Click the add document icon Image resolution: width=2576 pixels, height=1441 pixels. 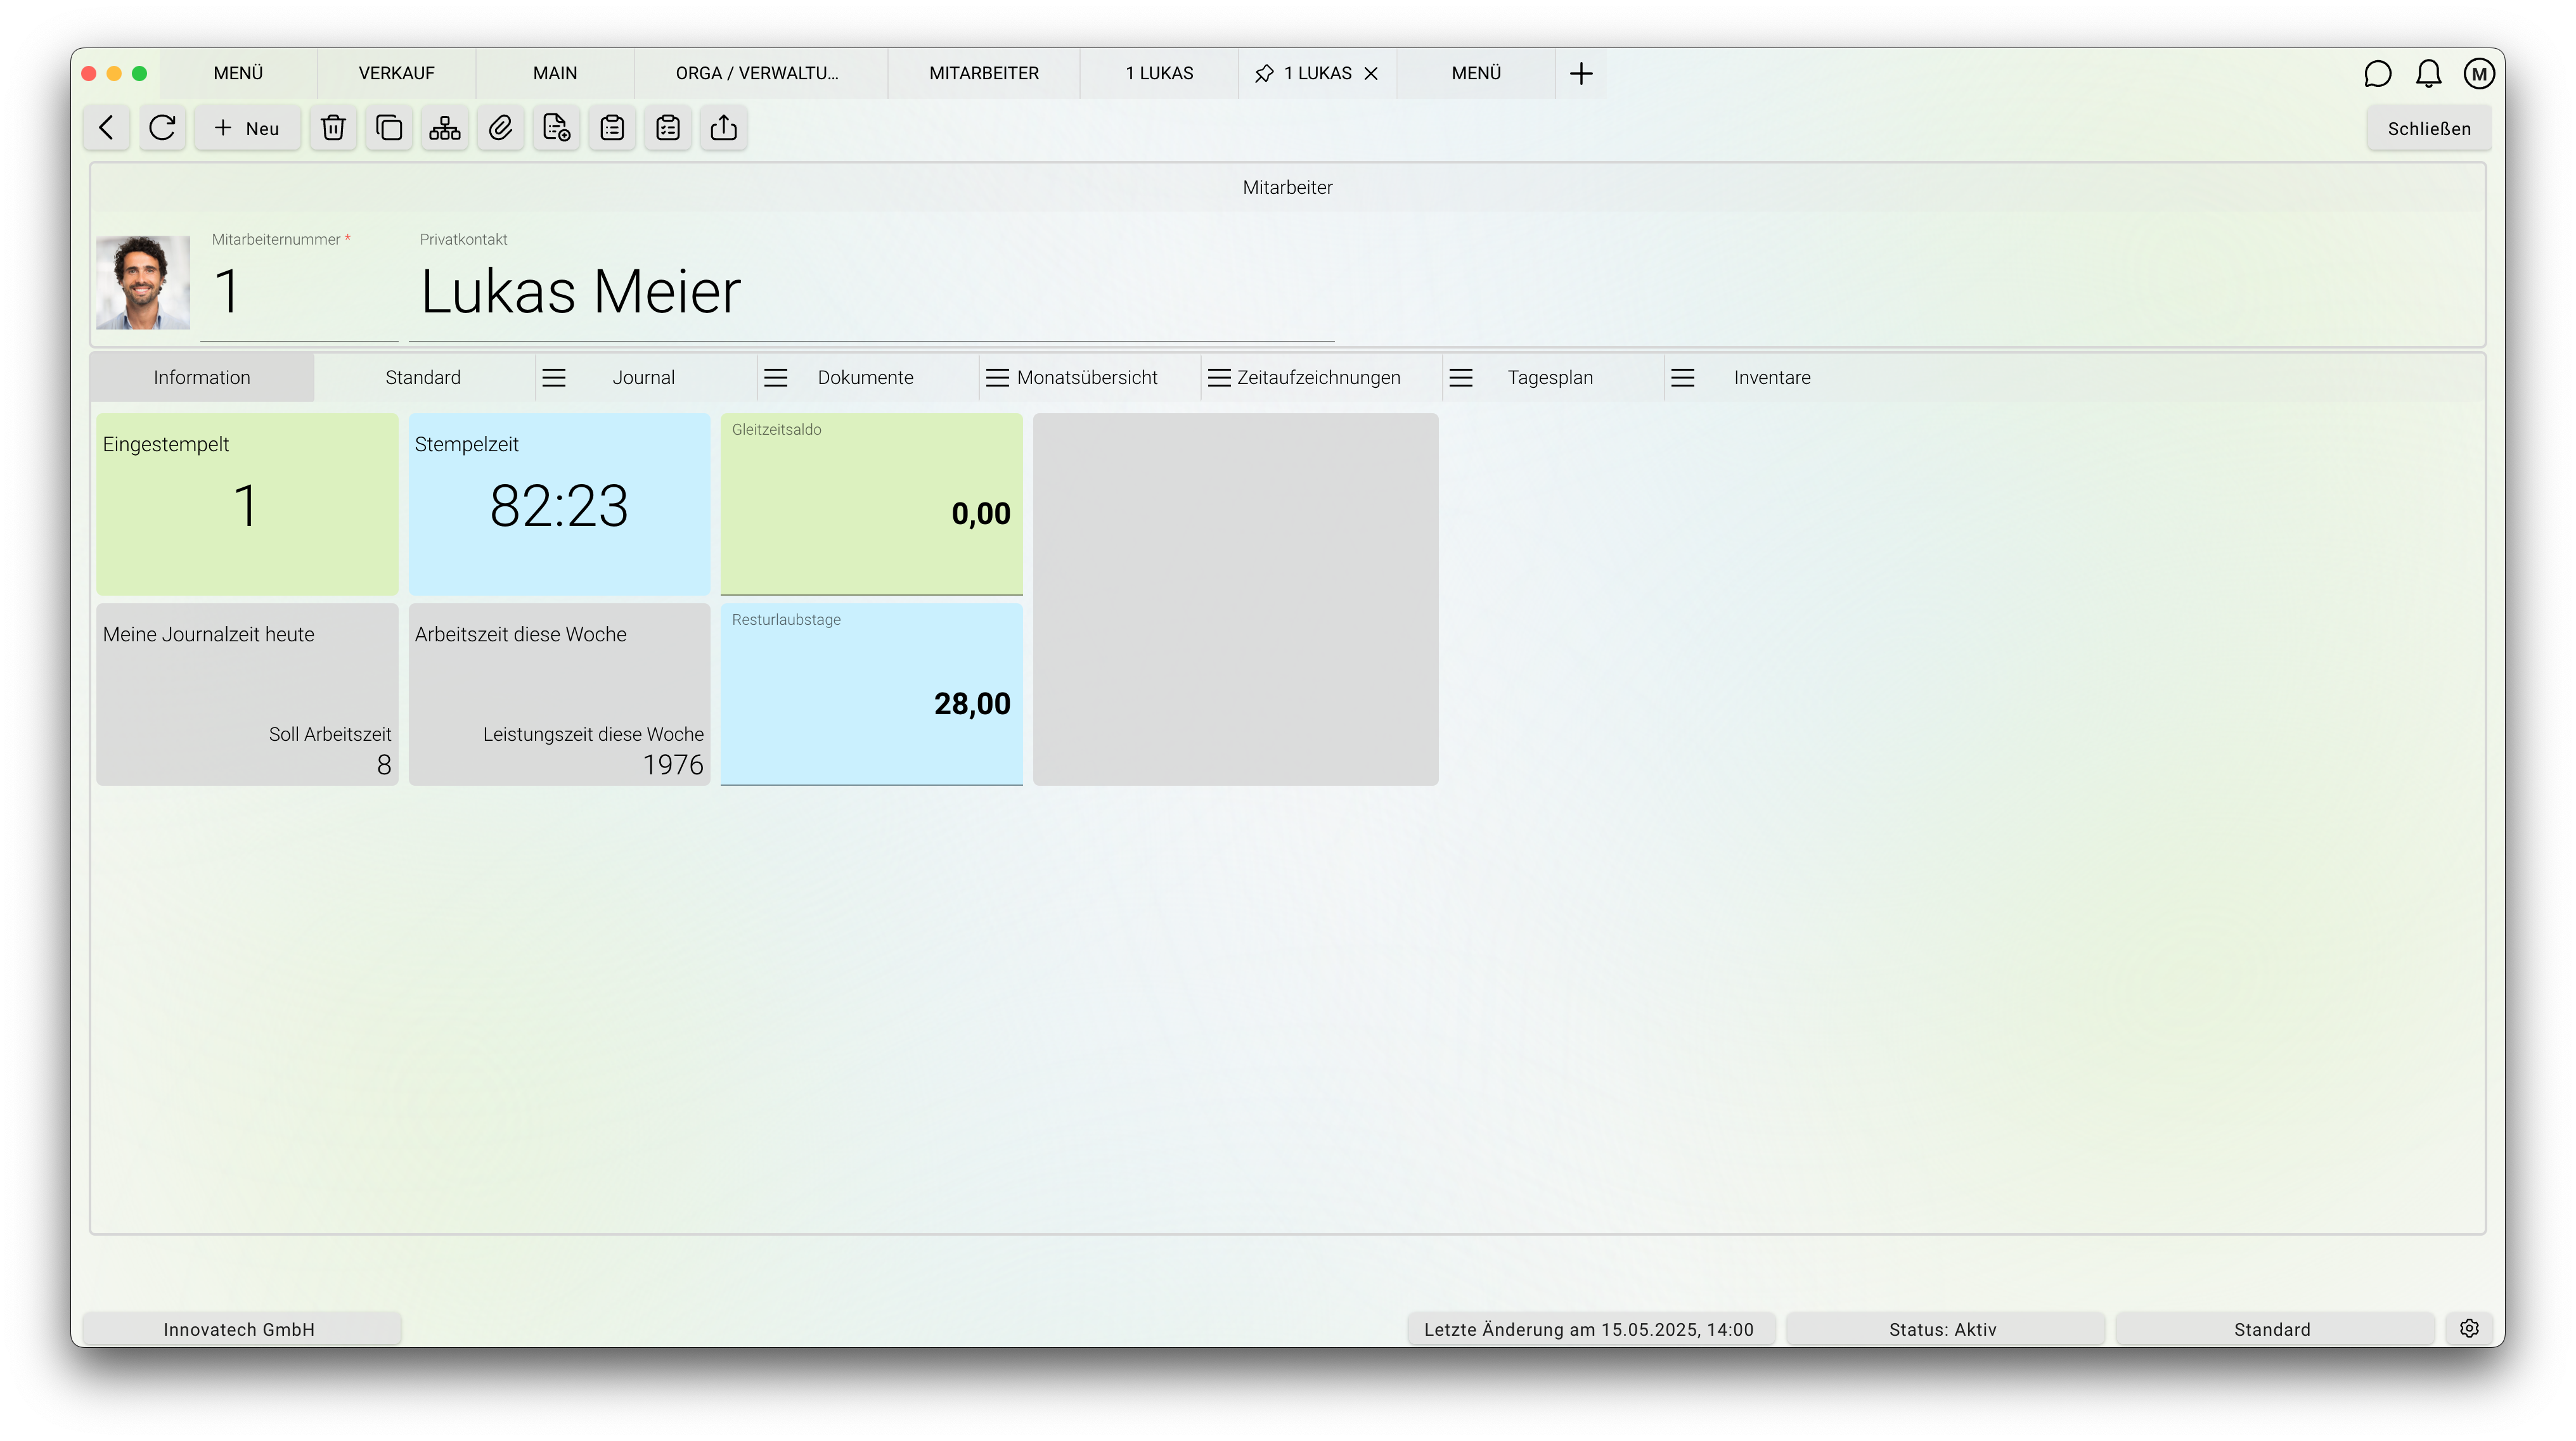[556, 128]
